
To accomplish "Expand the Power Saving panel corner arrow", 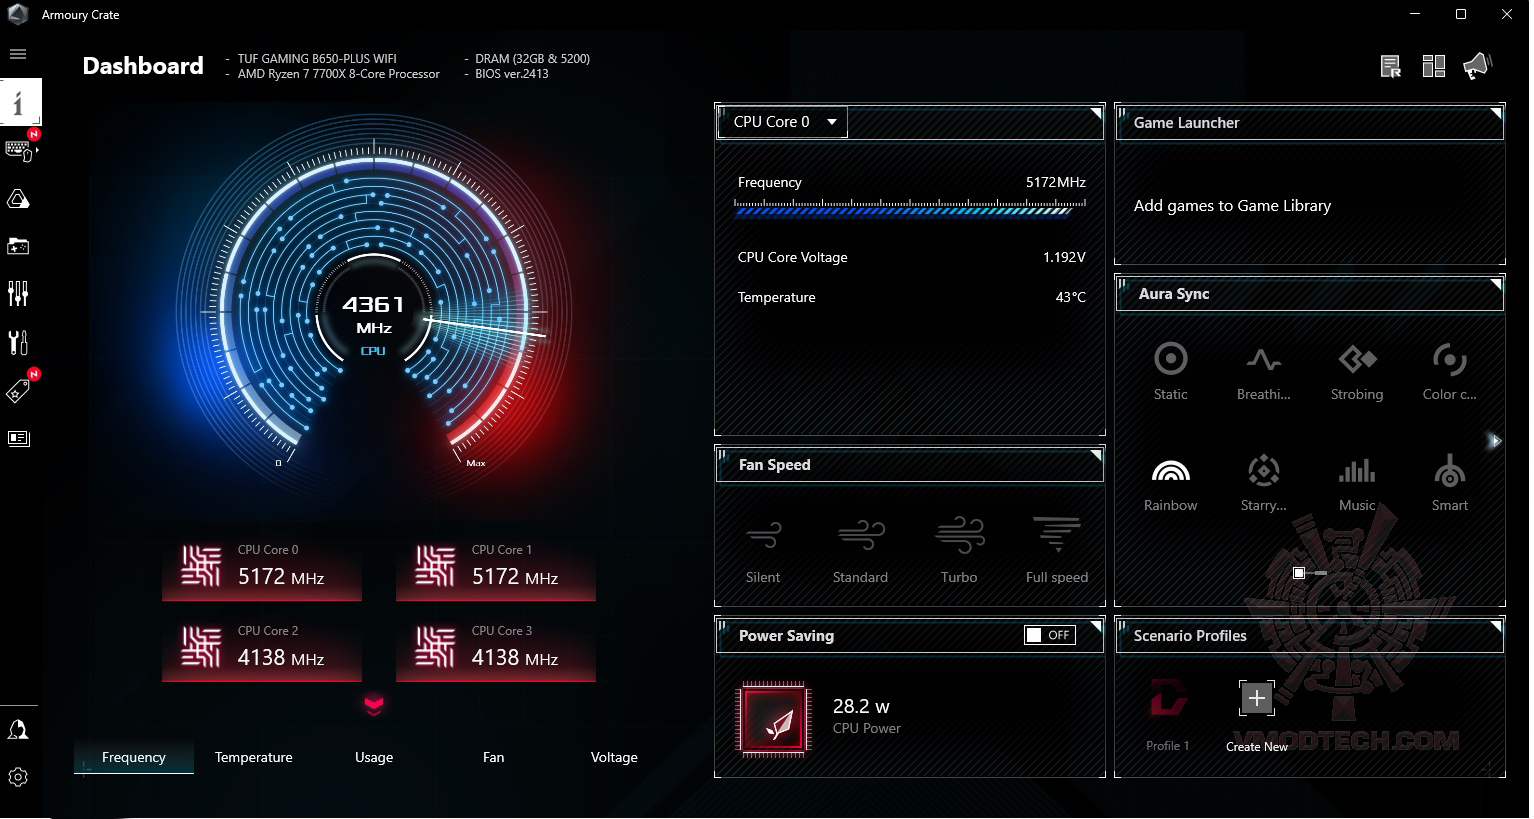I will 1096,627.
